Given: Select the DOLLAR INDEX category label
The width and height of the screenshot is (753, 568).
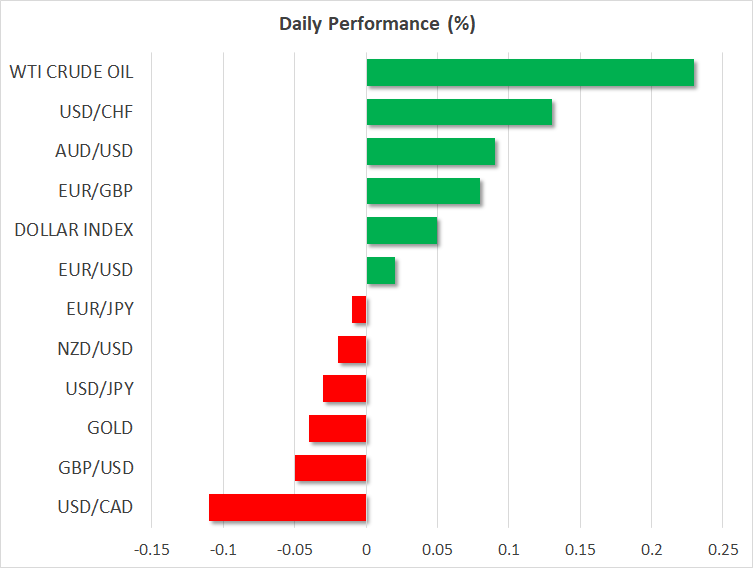Looking at the screenshot, I should coord(74,231).
